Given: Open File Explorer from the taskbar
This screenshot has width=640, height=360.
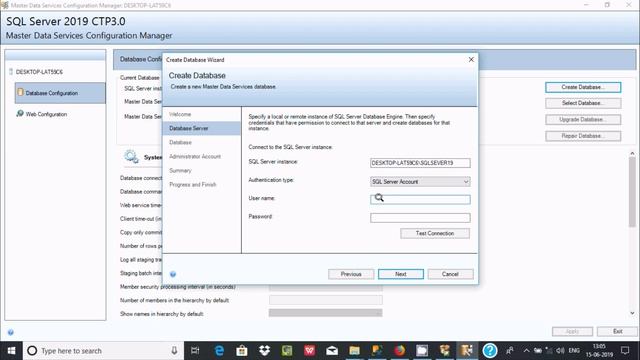Looking at the screenshot, I should click(354, 351).
